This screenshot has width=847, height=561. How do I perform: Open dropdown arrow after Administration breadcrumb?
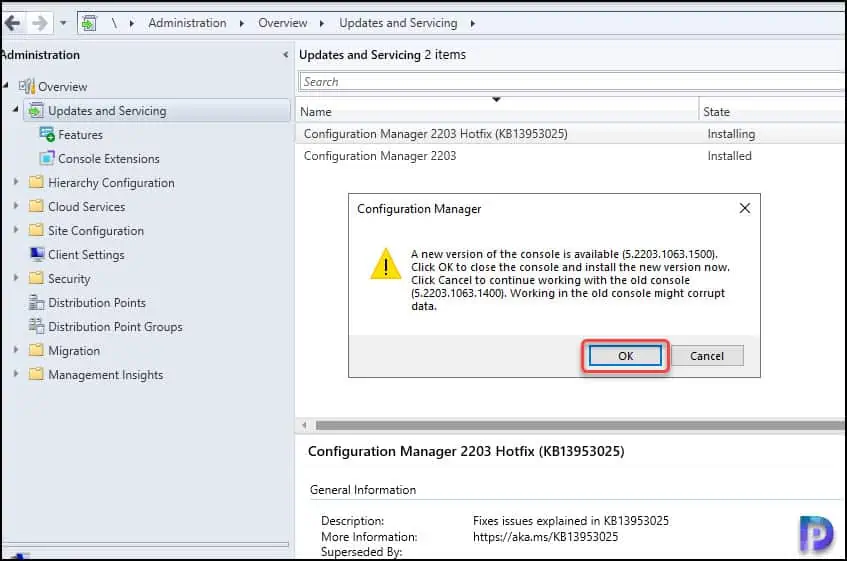point(241,23)
